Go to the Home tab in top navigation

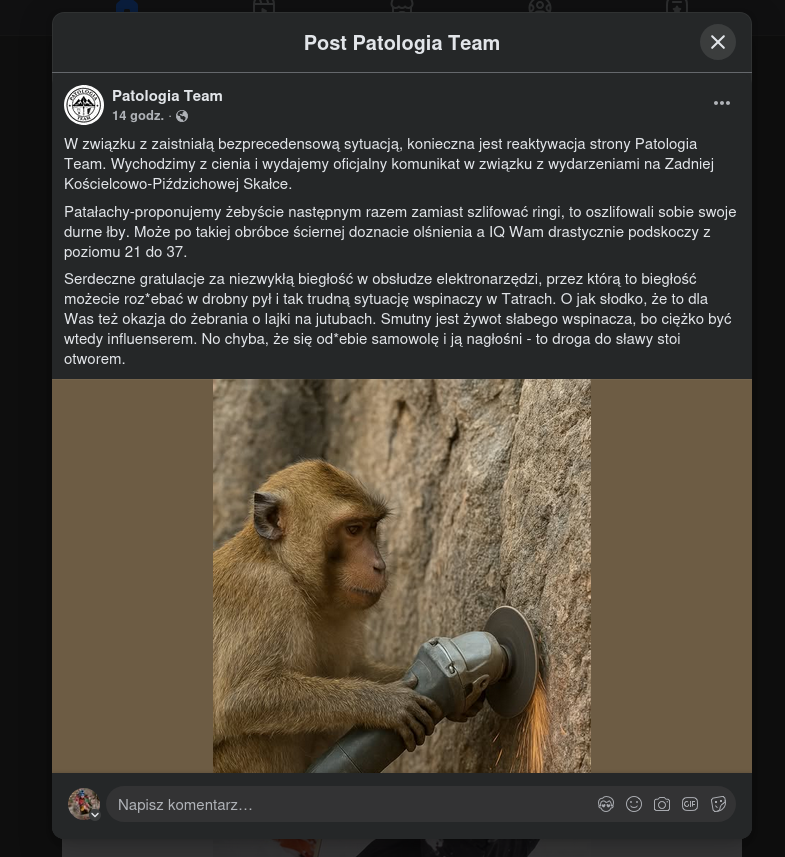coord(127,8)
